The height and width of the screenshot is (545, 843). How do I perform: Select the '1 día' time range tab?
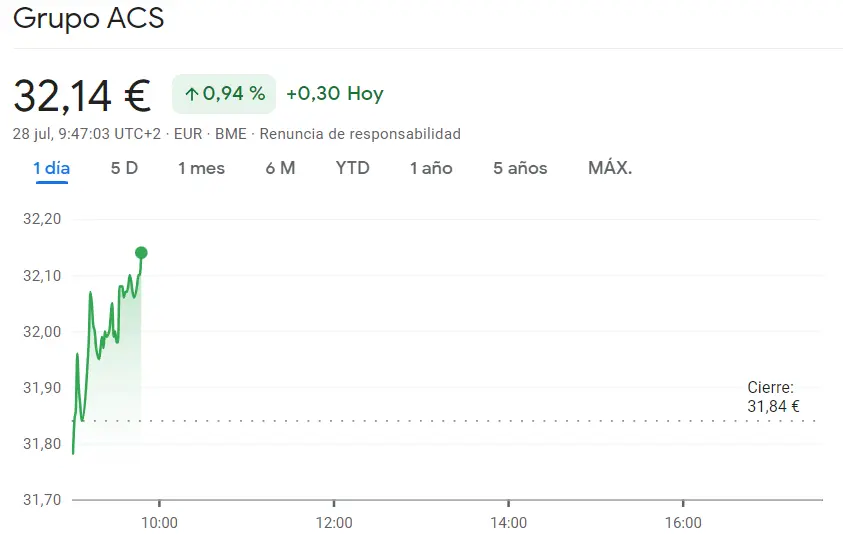pos(52,168)
